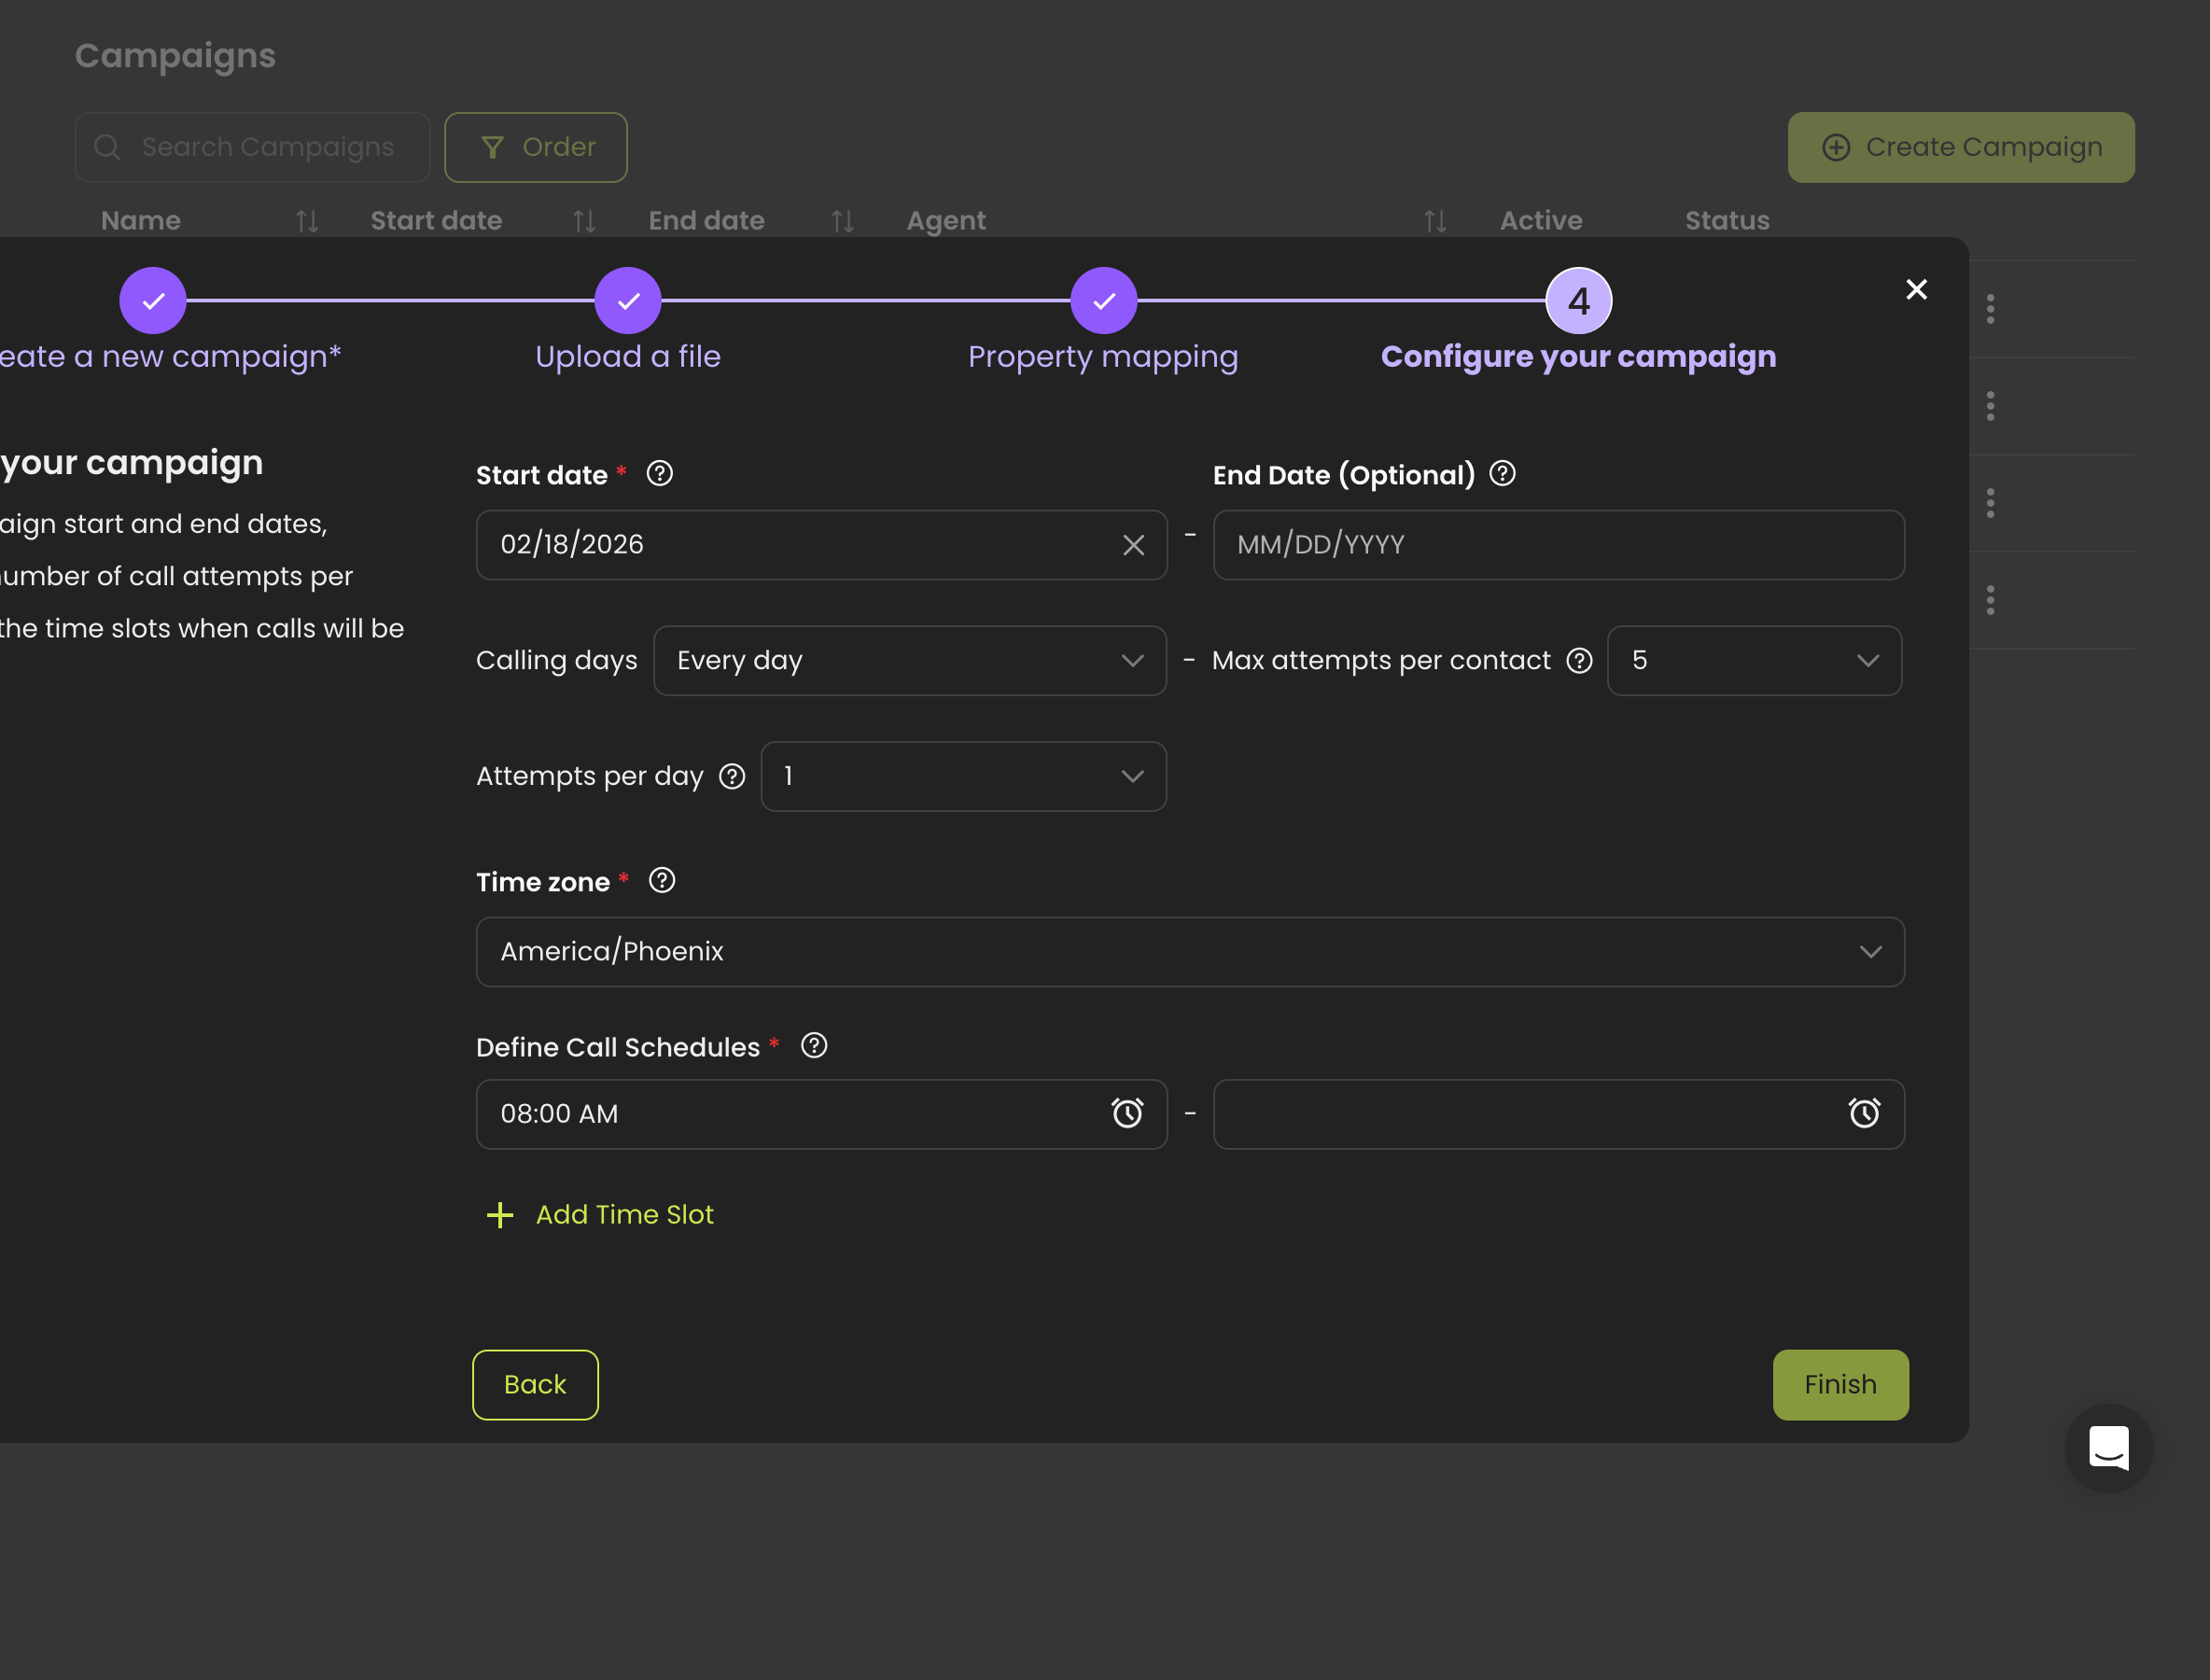Screen dimensions: 2210x1680
Task: Open clock picker for the end time field
Action: [x=1864, y=1113]
